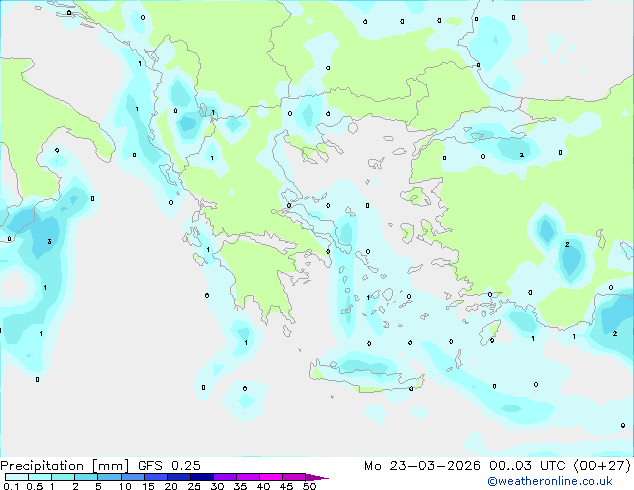Click the 1–2 mm legend color block
This screenshot has width=634, height=490.
tap(63, 477)
